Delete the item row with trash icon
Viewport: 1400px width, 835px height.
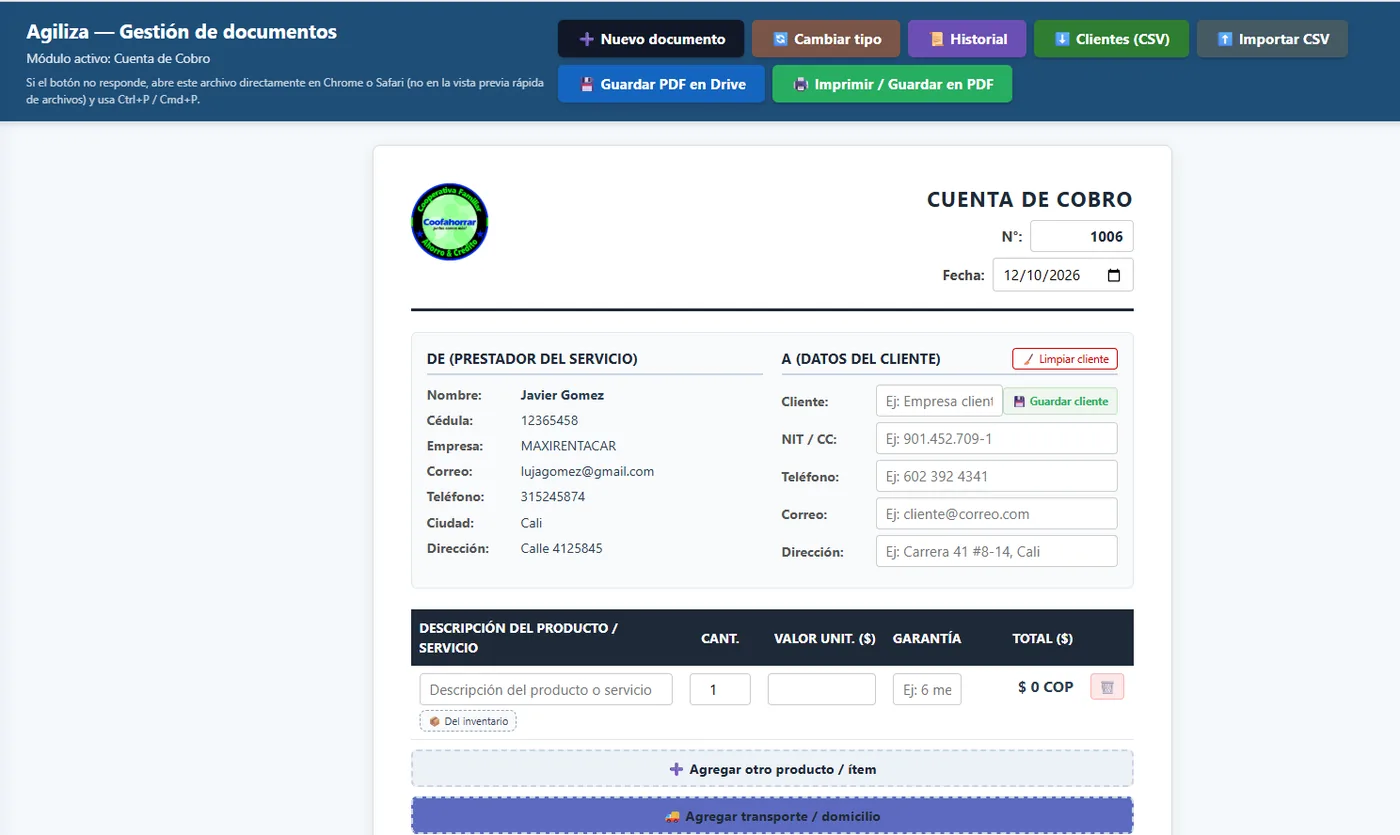point(1107,687)
